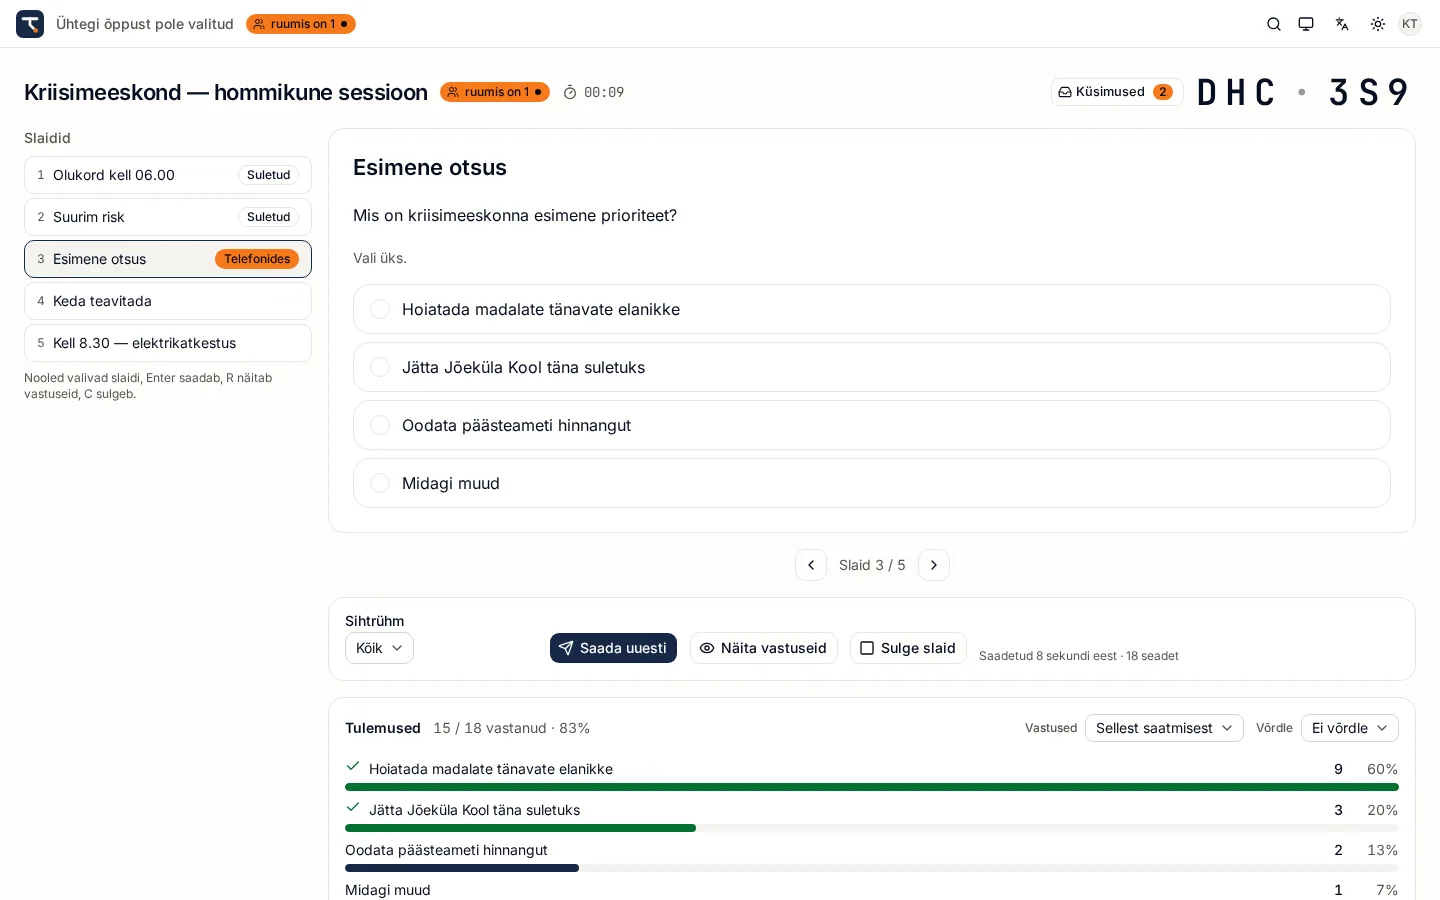Image resolution: width=1440 pixels, height=900 pixels.
Task: Click the presentation screen icon
Action: (1306, 24)
